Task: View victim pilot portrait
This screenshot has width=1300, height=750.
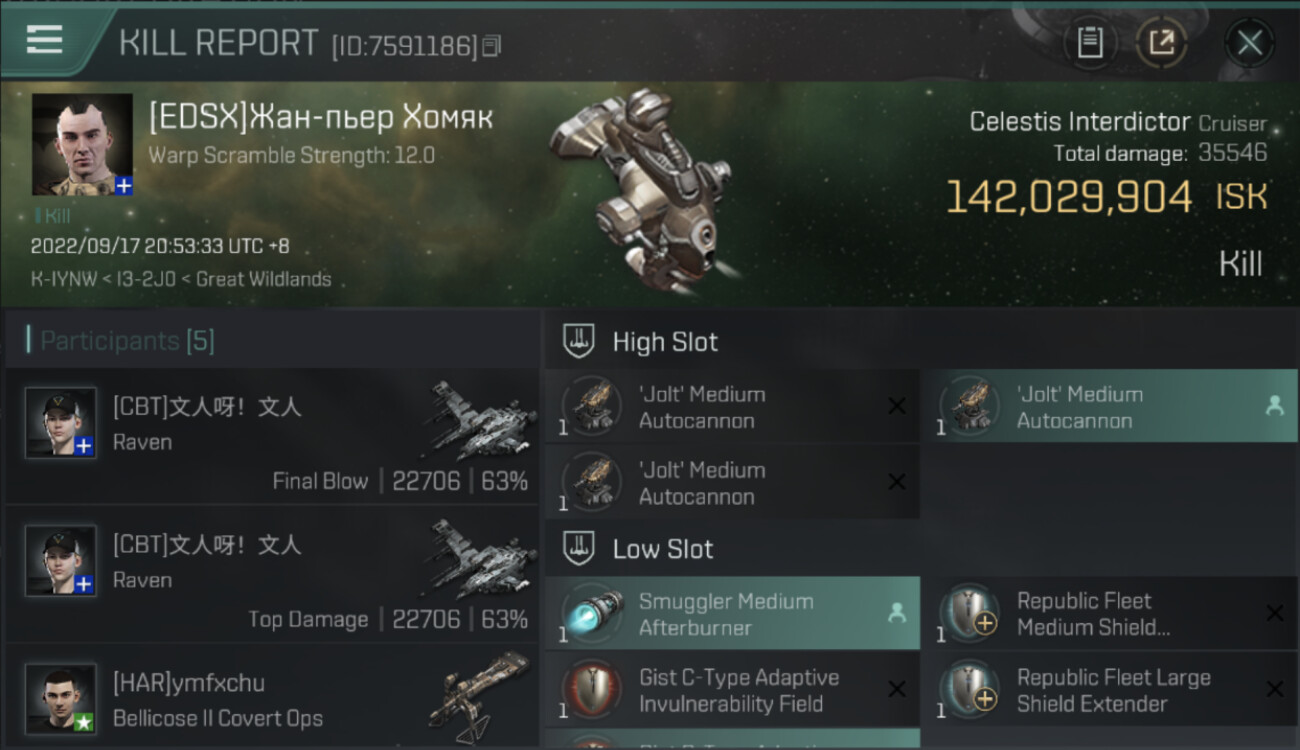Action: coord(82,144)
